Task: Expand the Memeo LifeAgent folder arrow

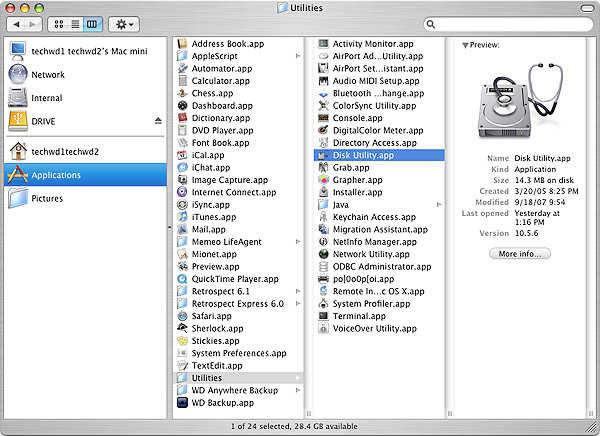Action: (297, 242)
